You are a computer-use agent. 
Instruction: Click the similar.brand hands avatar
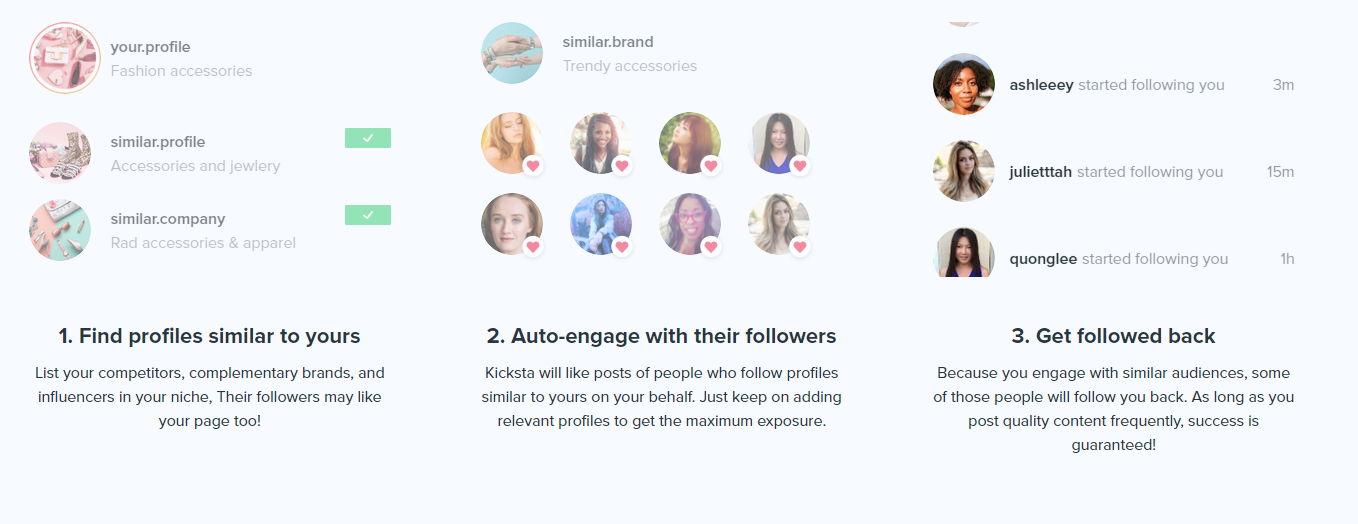pyautogui.click(x=512, y=53)
